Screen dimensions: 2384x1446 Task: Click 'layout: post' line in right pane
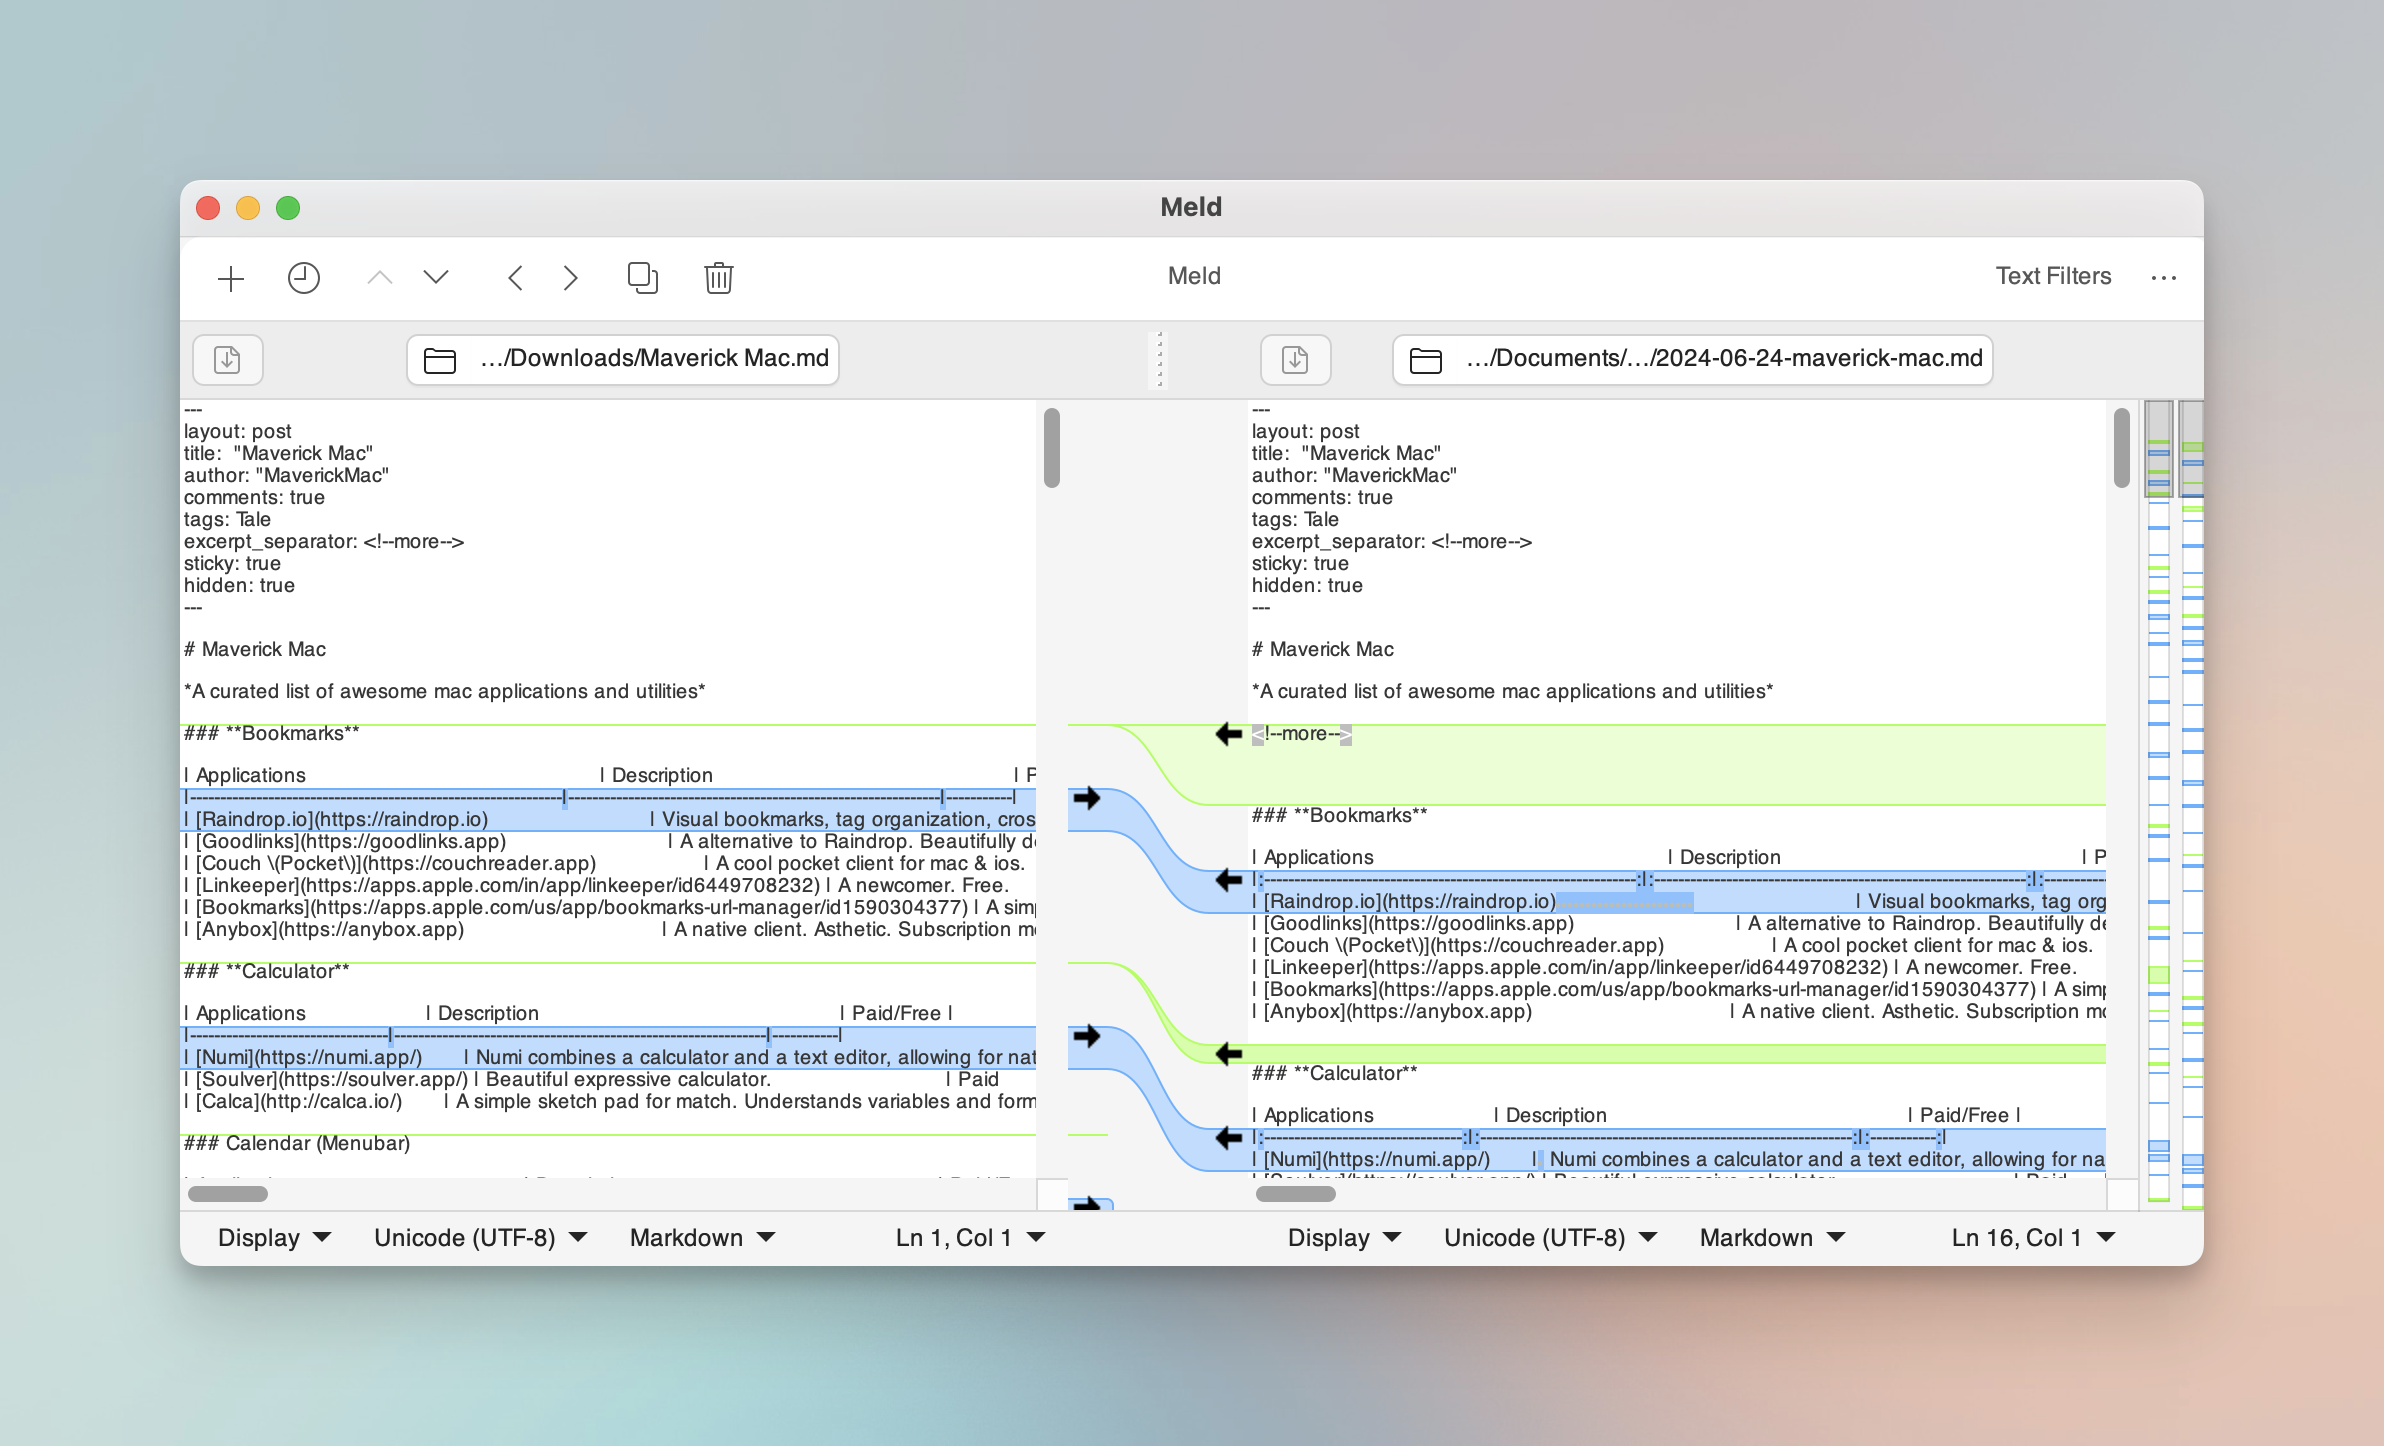(x=1305, y=431)
